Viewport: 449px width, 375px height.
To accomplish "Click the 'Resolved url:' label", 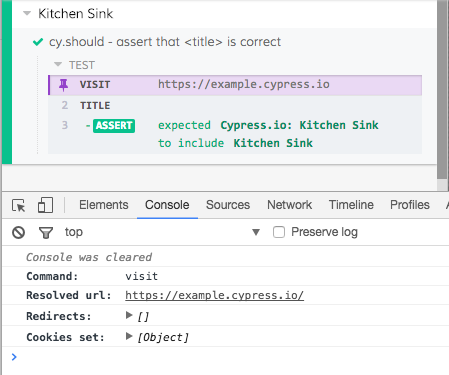I will click(69, 295).
